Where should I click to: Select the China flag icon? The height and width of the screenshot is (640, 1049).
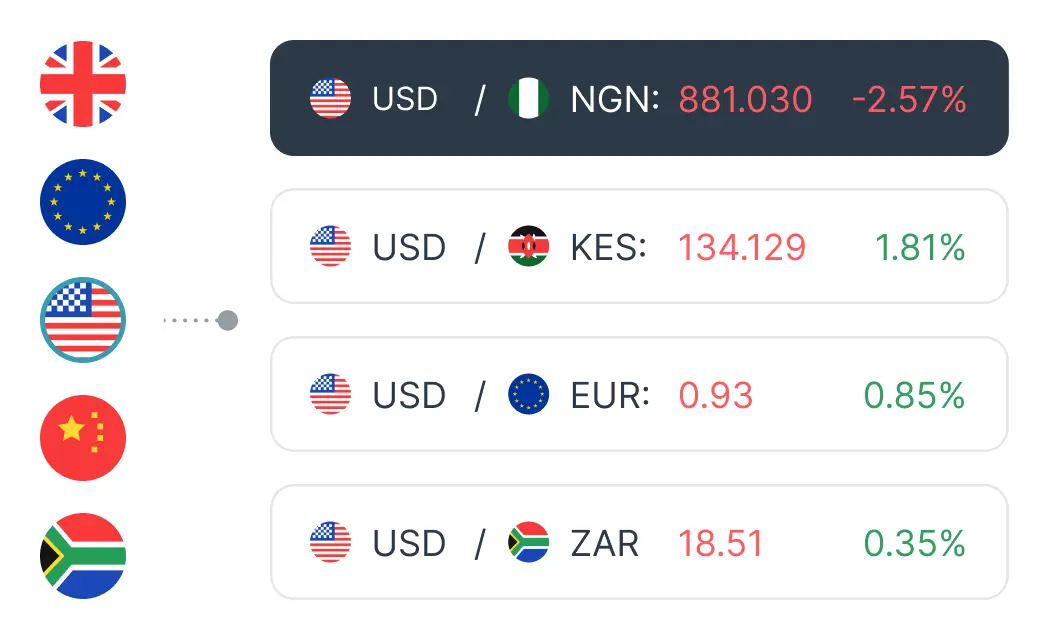click(x=83, y=438)
